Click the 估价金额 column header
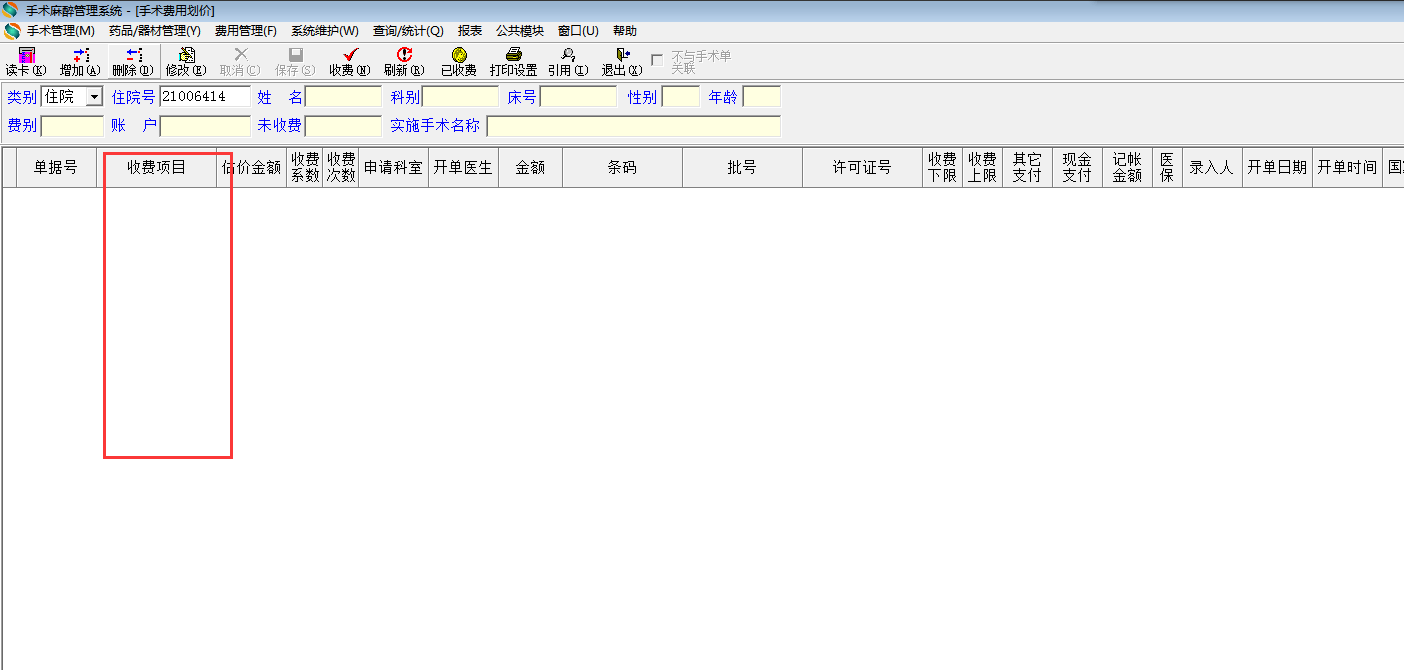1404x670 pixels. click(x=252, y=167)
